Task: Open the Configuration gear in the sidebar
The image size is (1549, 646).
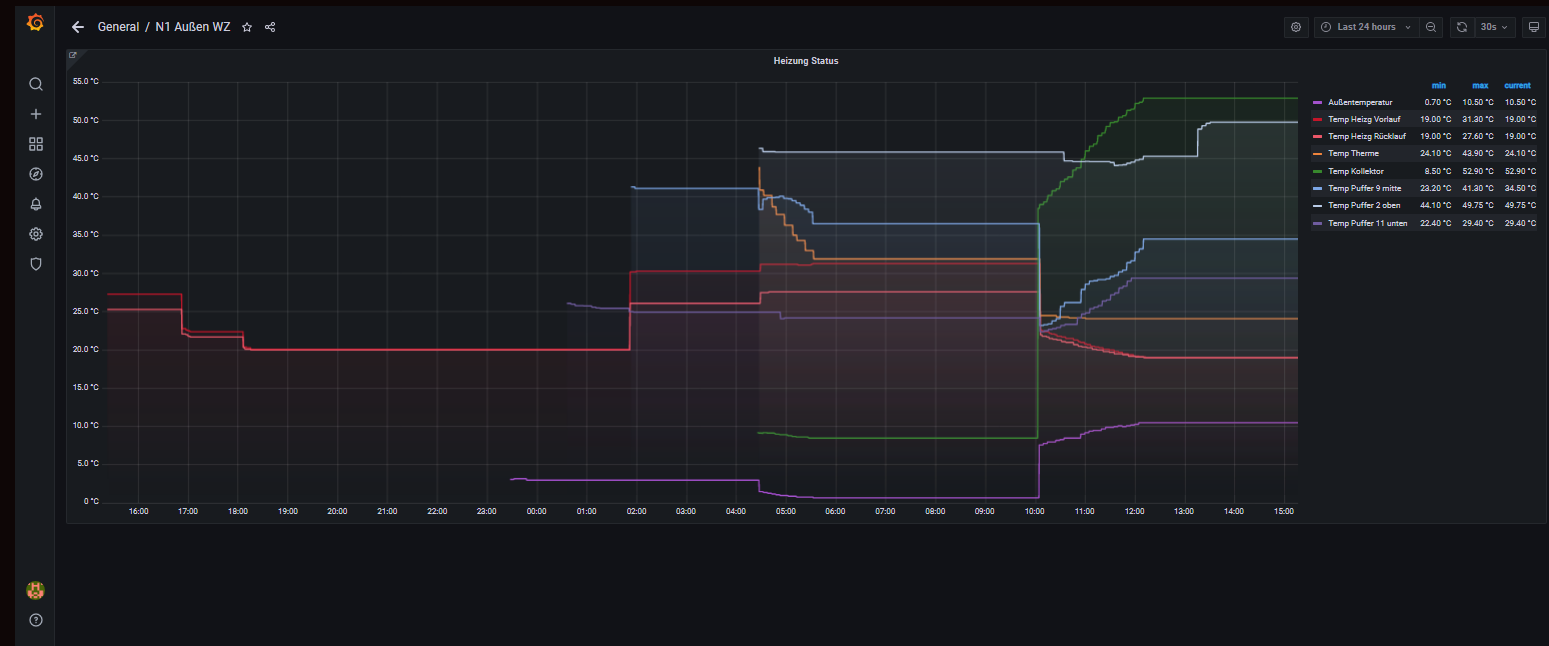Action: point(36,234)
